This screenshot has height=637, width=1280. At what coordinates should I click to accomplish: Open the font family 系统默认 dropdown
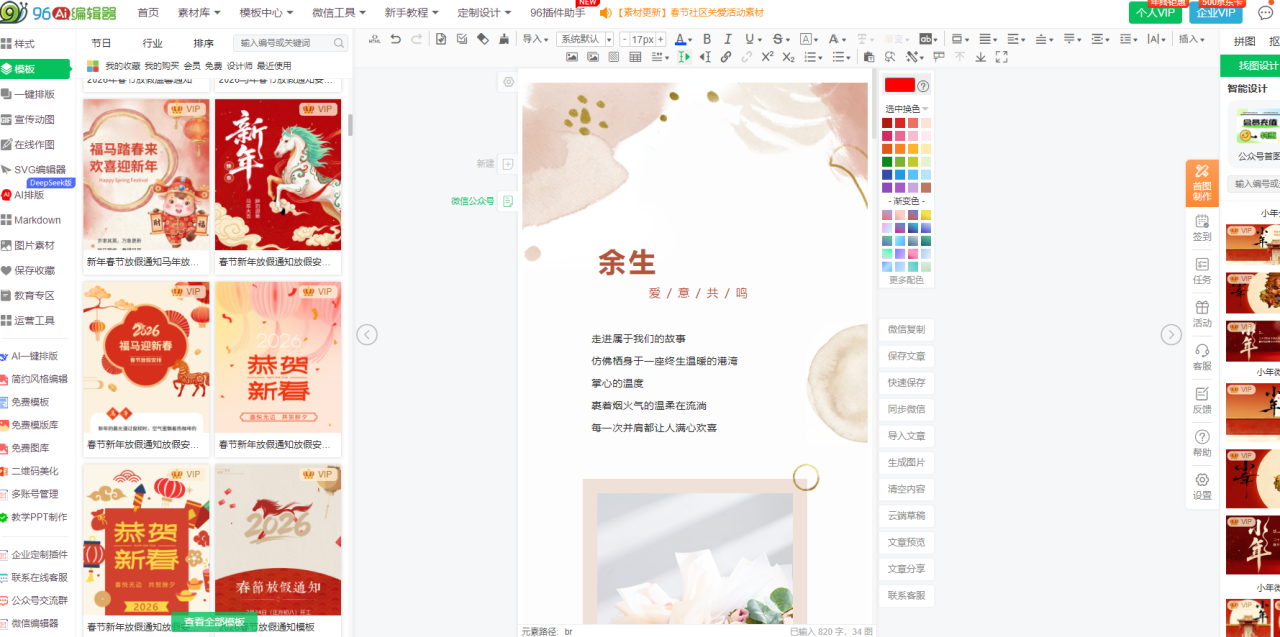click(585, 39)
